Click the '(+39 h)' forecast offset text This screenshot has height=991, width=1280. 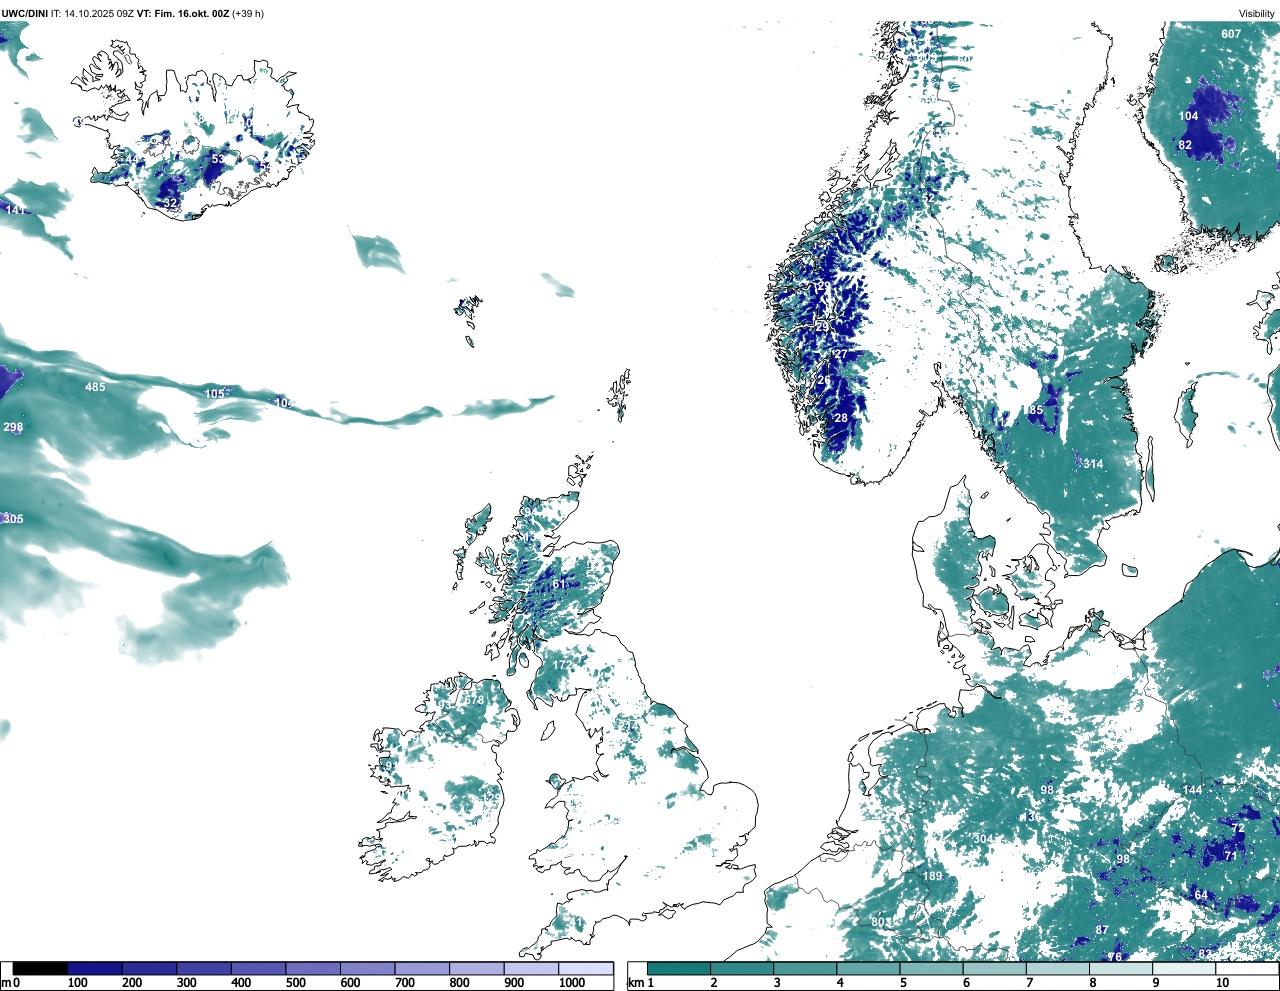point(248,14)
